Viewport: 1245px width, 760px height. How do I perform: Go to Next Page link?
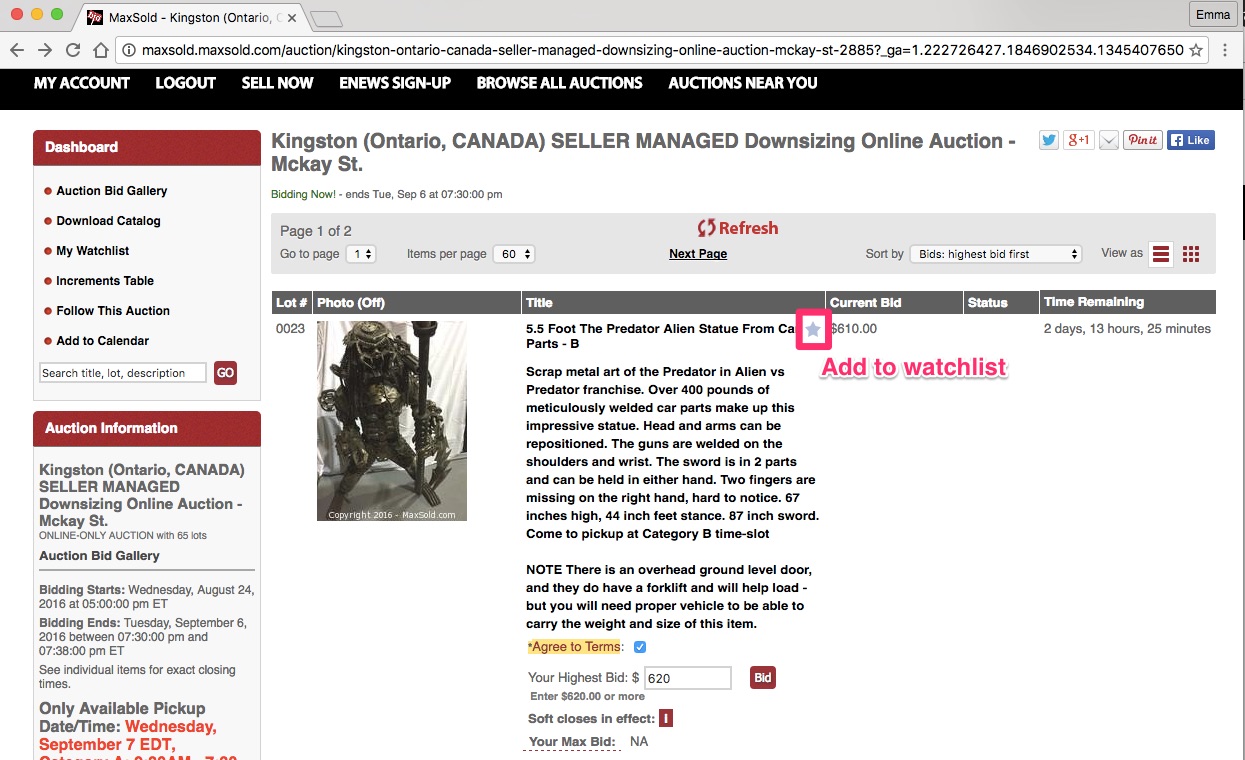698,254
